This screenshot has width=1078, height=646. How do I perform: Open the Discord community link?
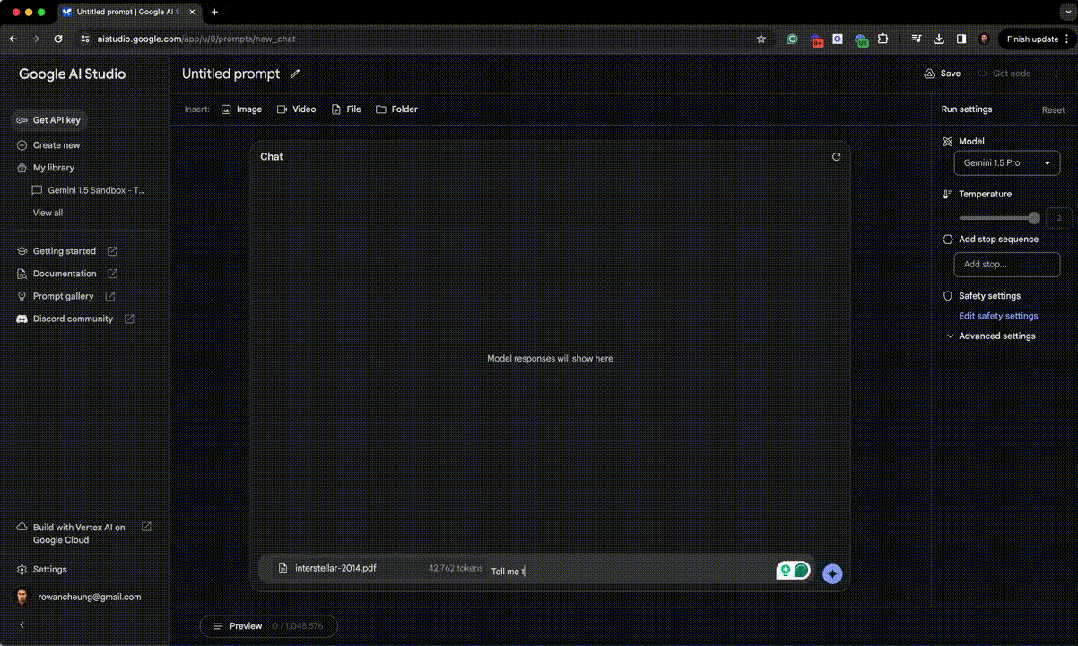(73, 319)
